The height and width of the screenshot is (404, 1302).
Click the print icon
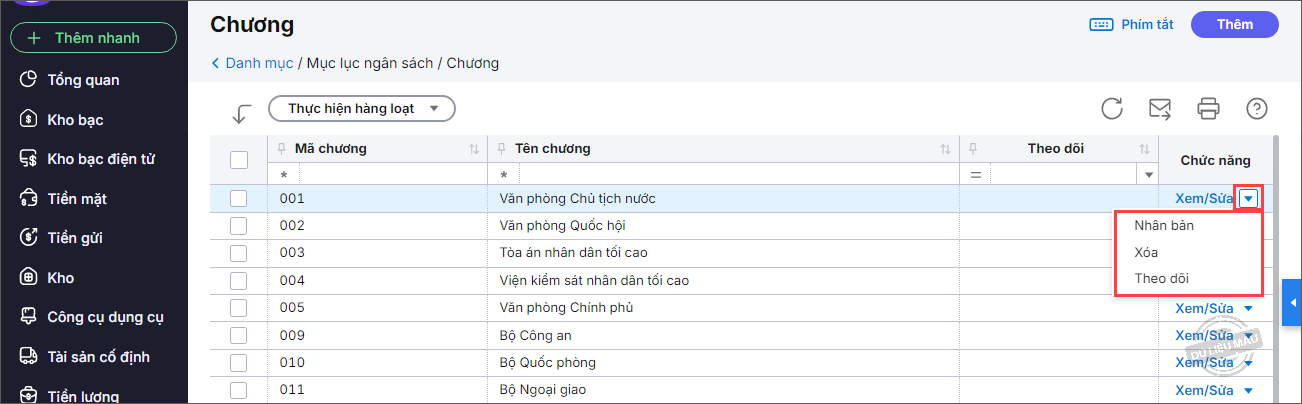coord(1209,108)
